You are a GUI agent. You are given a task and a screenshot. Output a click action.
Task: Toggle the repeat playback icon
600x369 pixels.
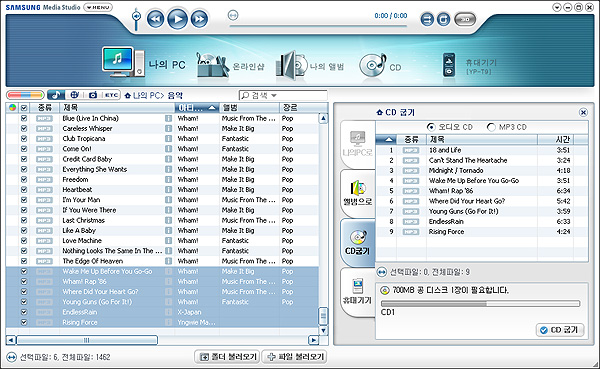pos(443,19)
